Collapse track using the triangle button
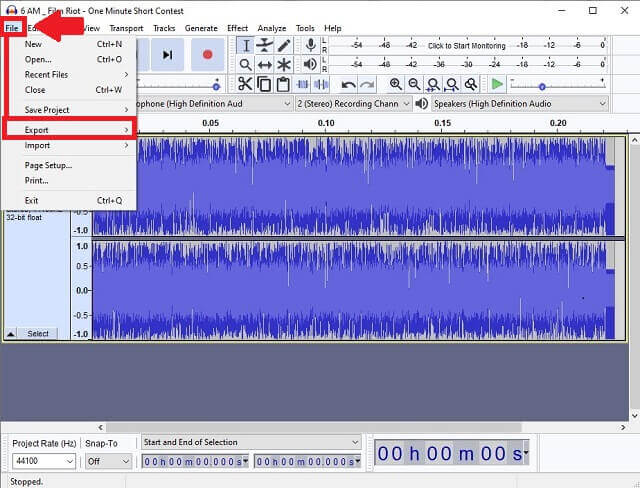The width and height of the screenshot is (640, 488). [x=11, y=334]
